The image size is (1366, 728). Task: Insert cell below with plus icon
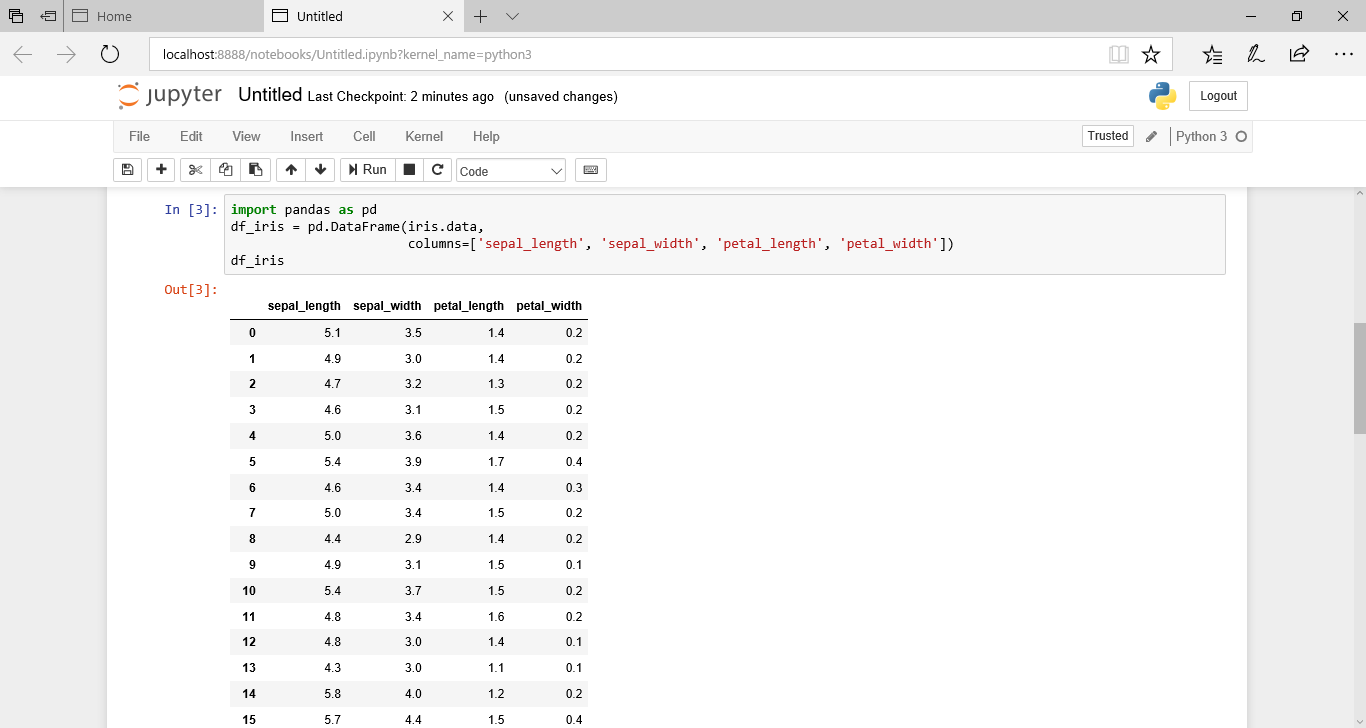coord(161,170)
